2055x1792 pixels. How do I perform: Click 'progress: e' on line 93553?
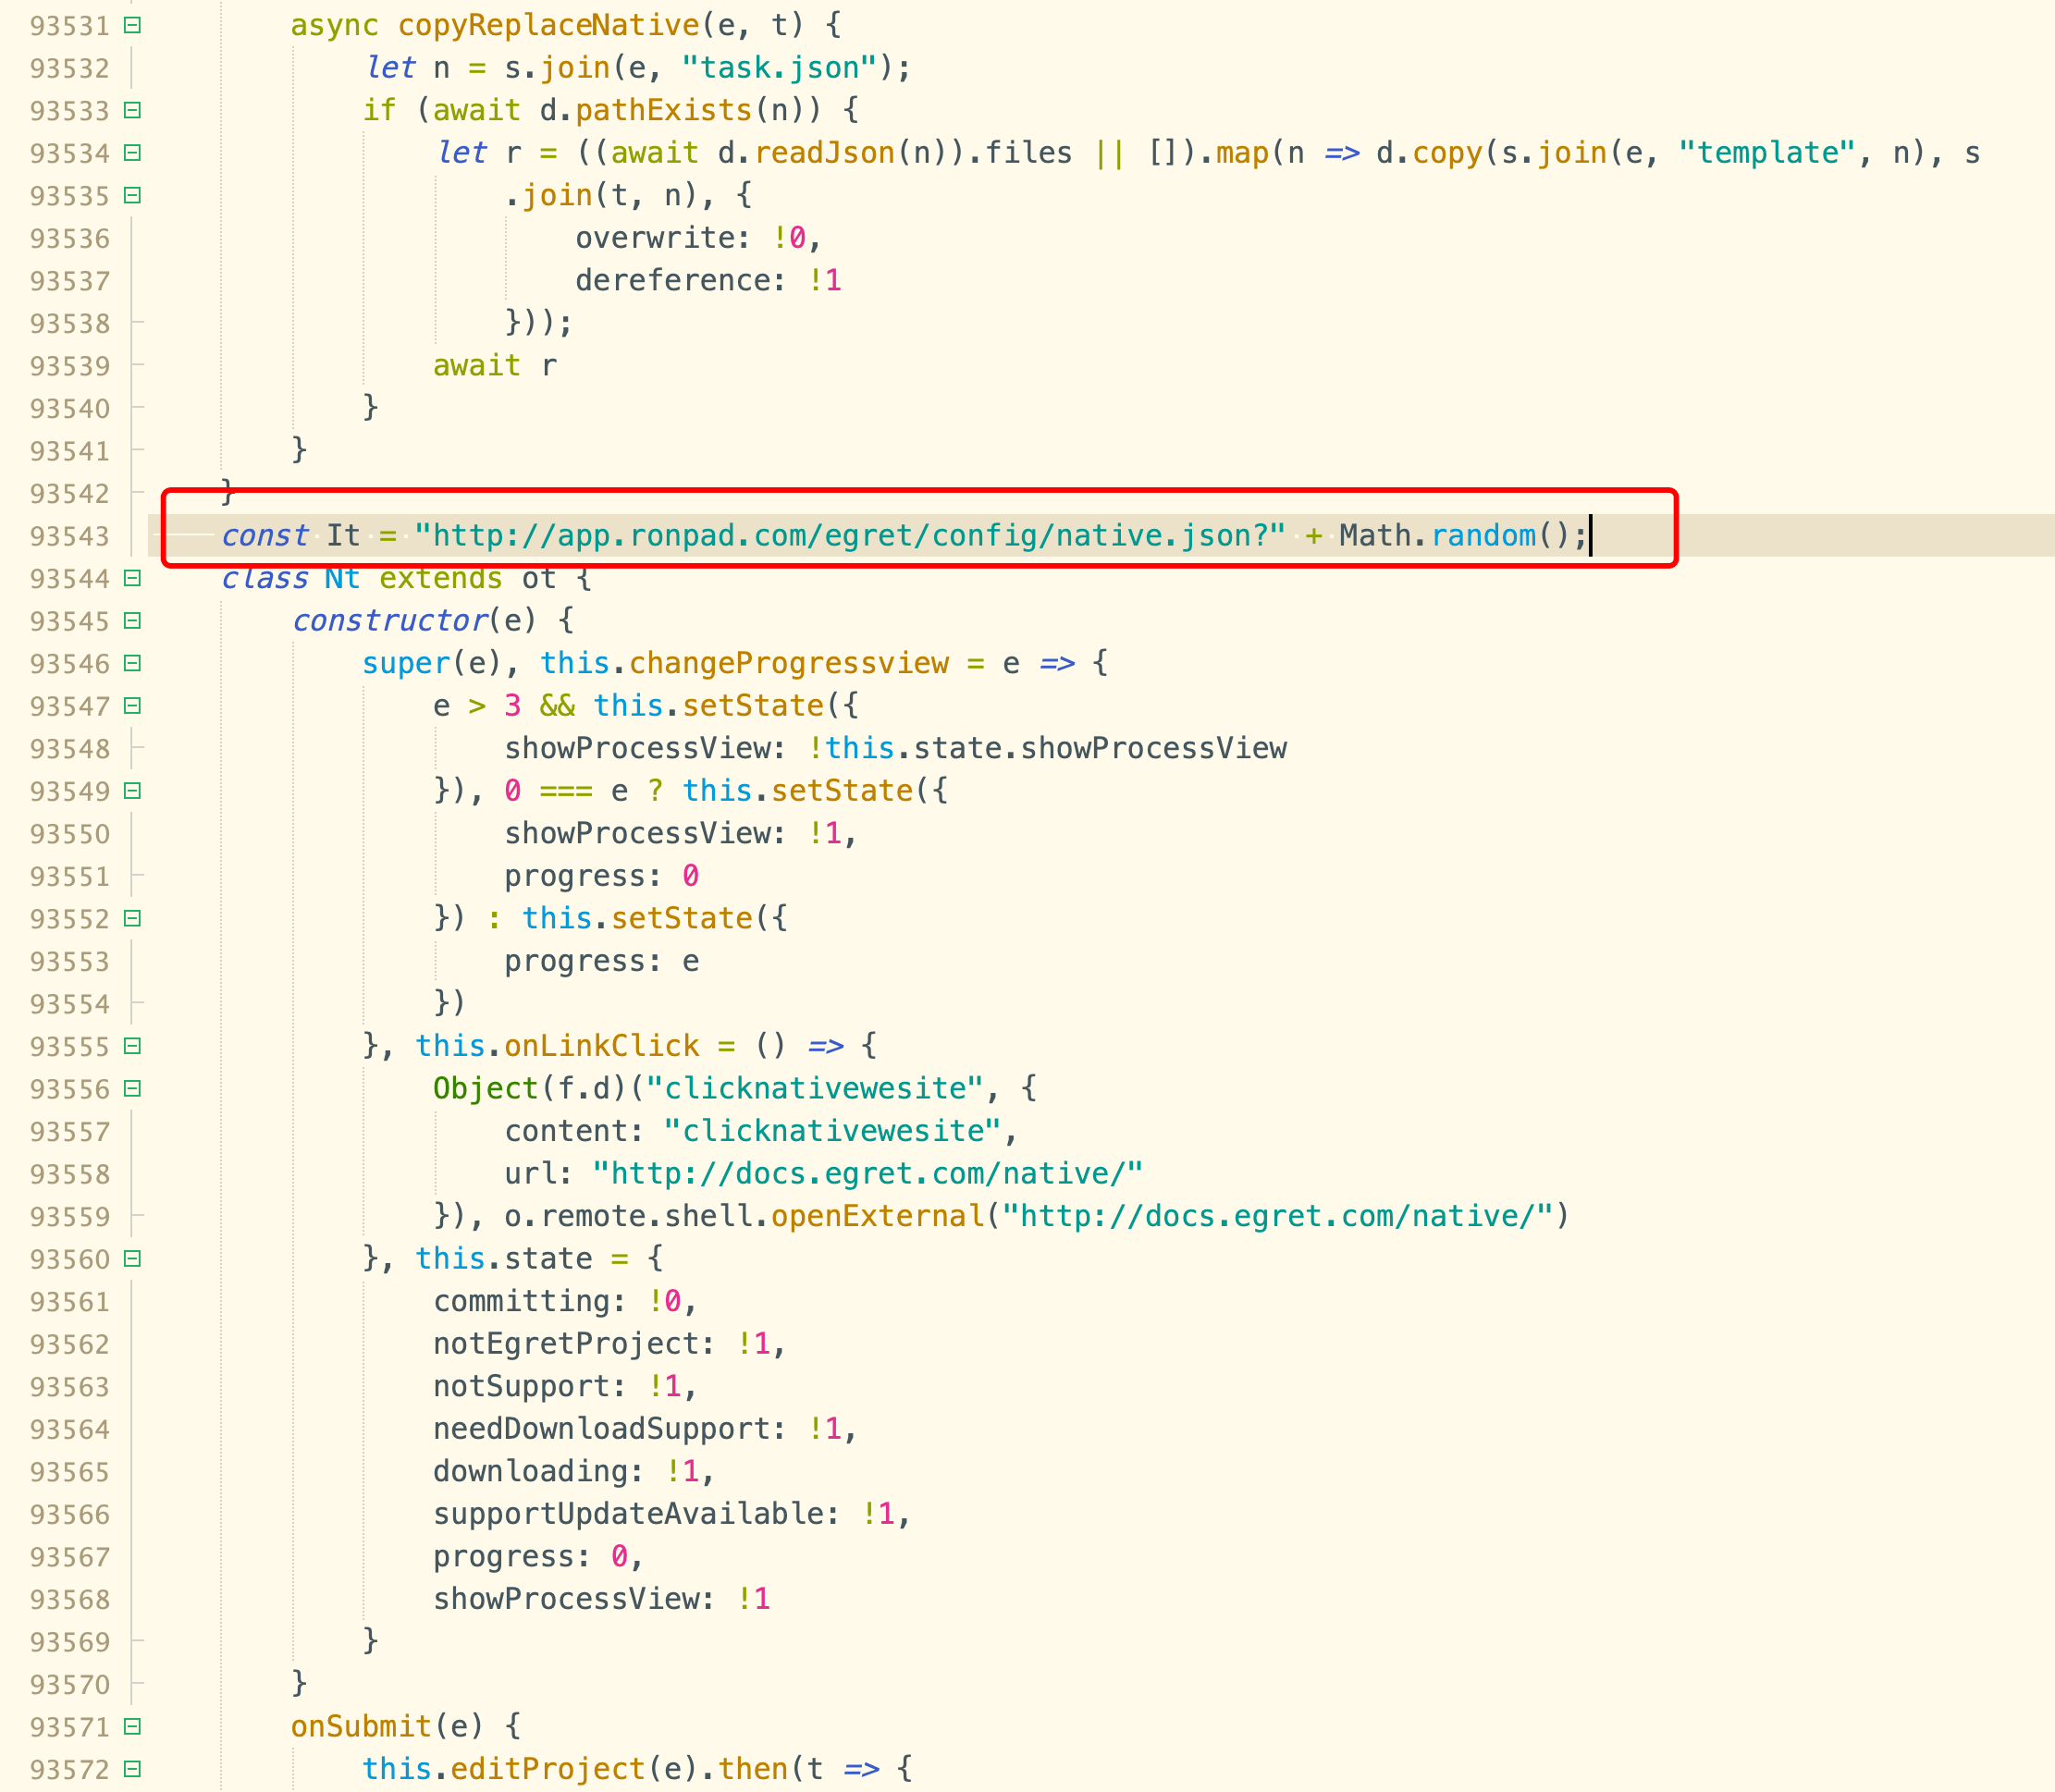point(602,961)
